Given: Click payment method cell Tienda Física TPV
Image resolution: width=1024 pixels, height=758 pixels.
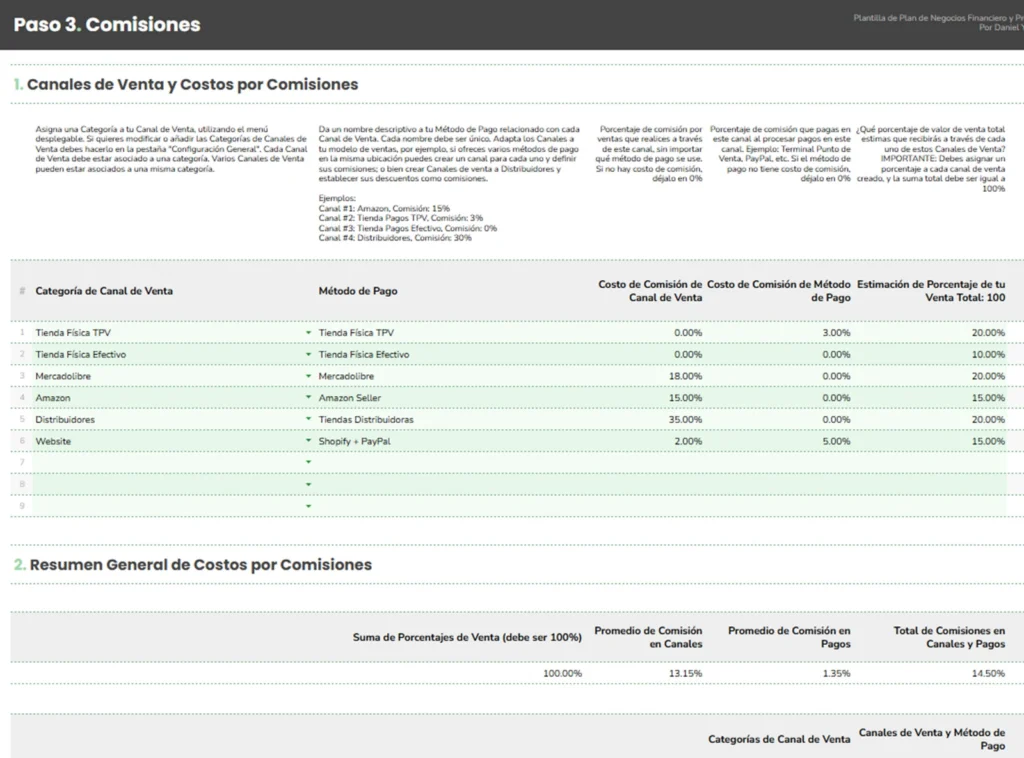Looking at the screenshot, I should pyautogui.click(x=451, y=333).
